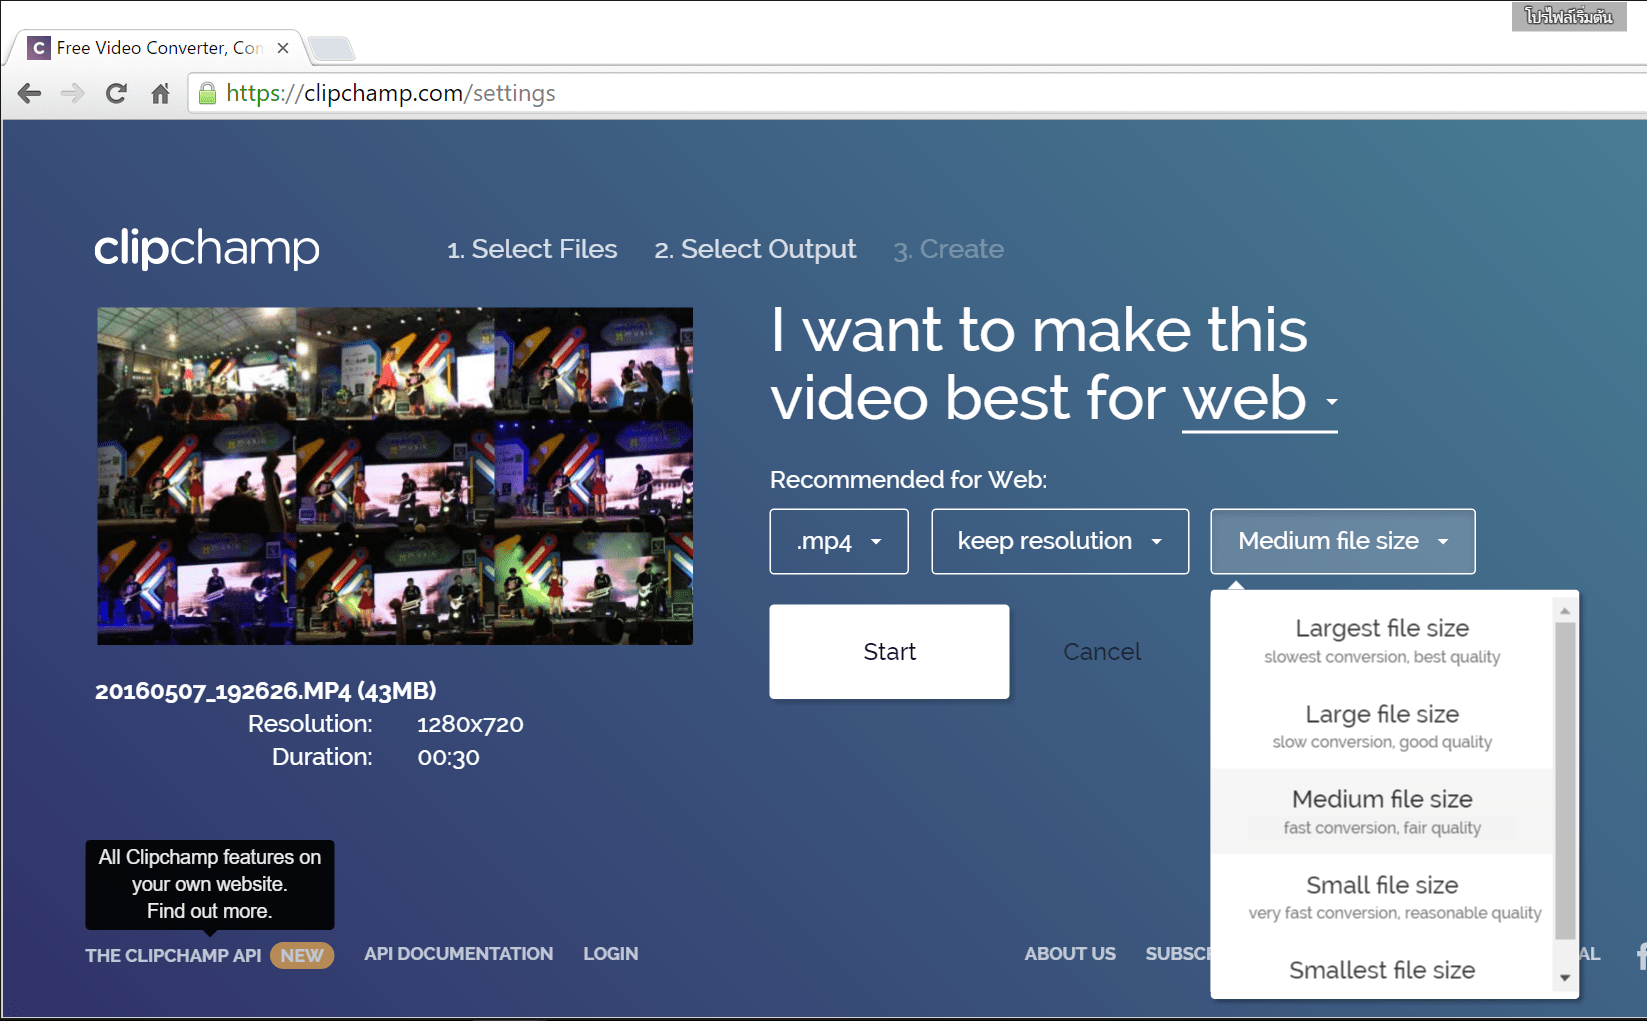Close the Free Video Converter tab
Image resolution: width=1647 pixels, height=1021 pixels.
click(x=283, y=48)
